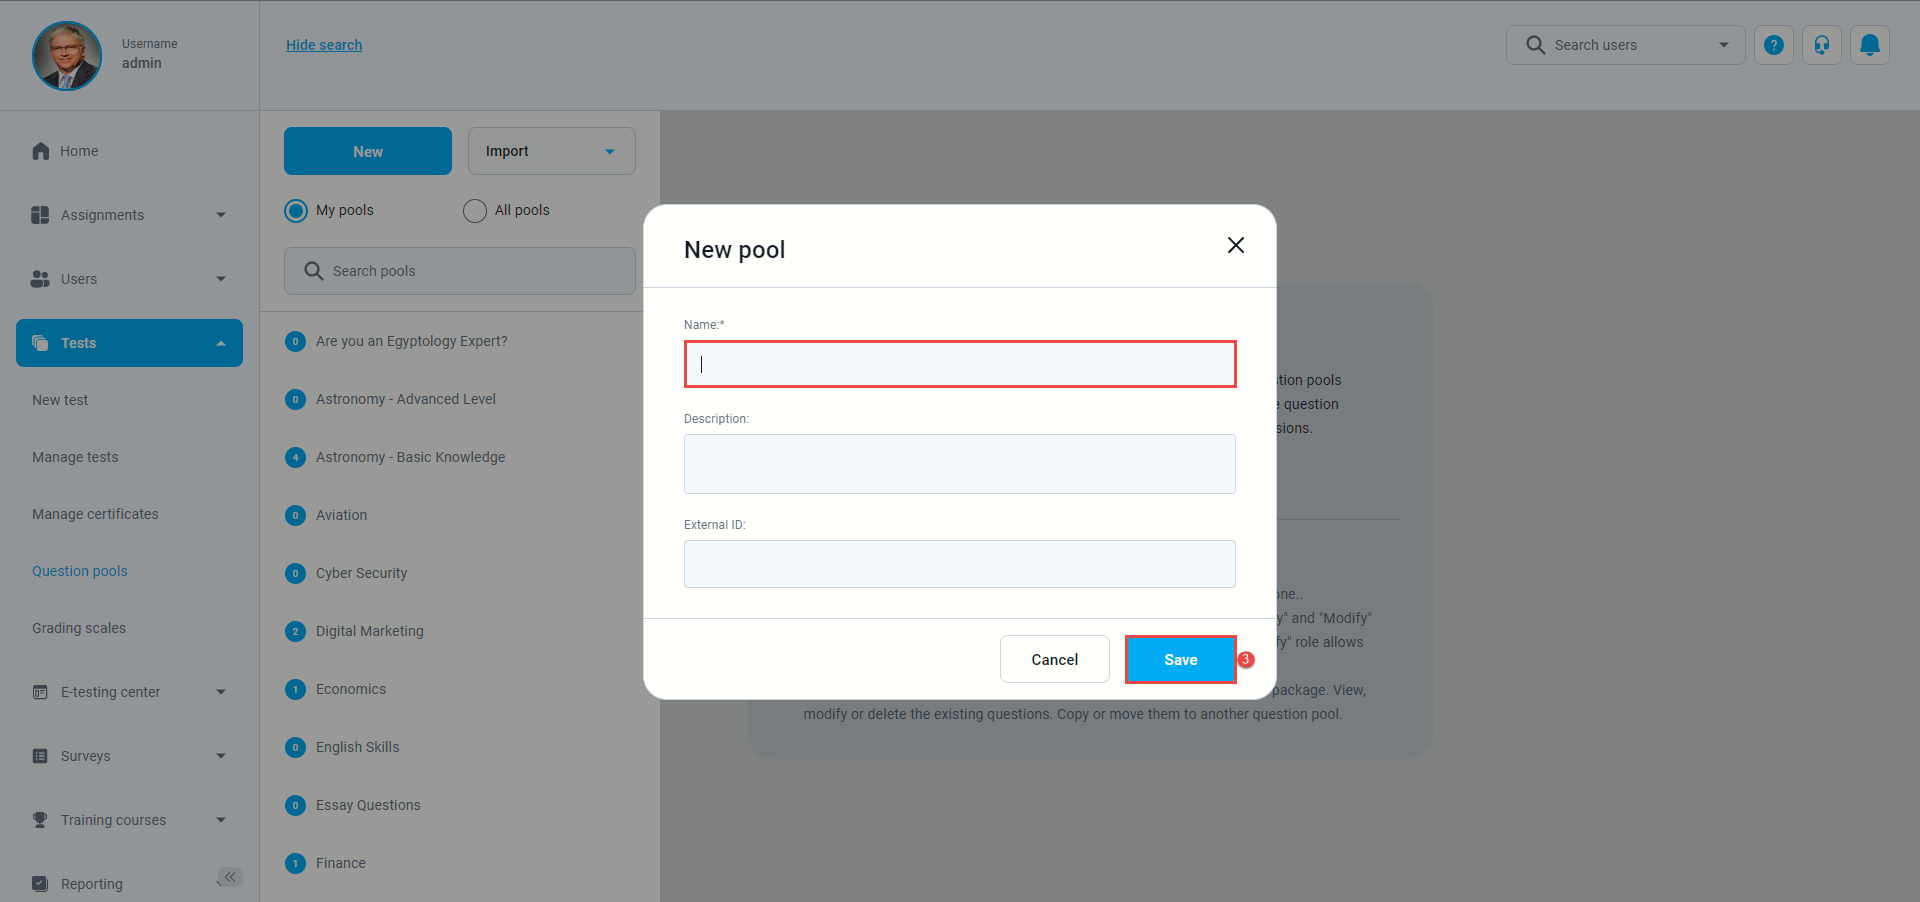Click the admin profile avatar

(67, 56)
